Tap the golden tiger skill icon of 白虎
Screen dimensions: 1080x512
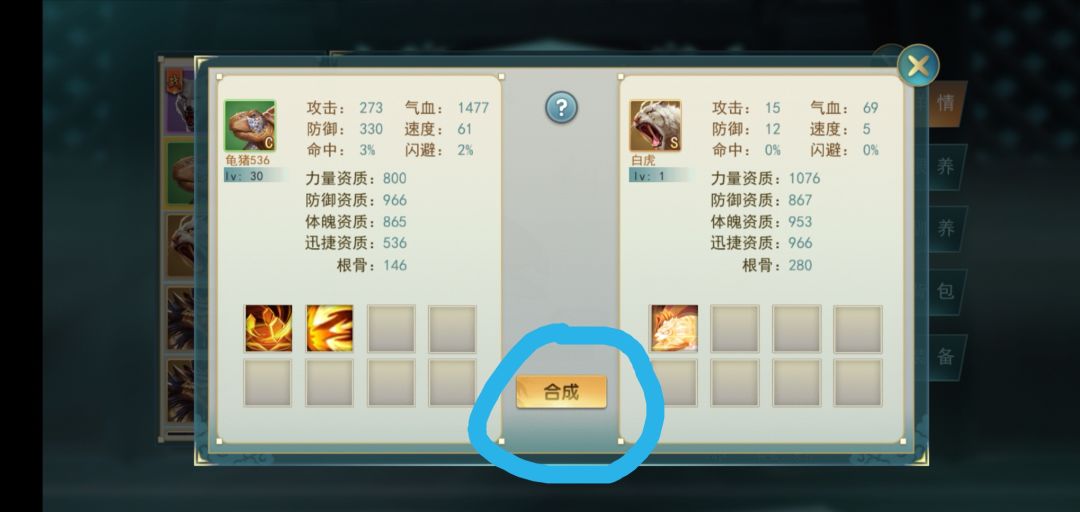674,329
